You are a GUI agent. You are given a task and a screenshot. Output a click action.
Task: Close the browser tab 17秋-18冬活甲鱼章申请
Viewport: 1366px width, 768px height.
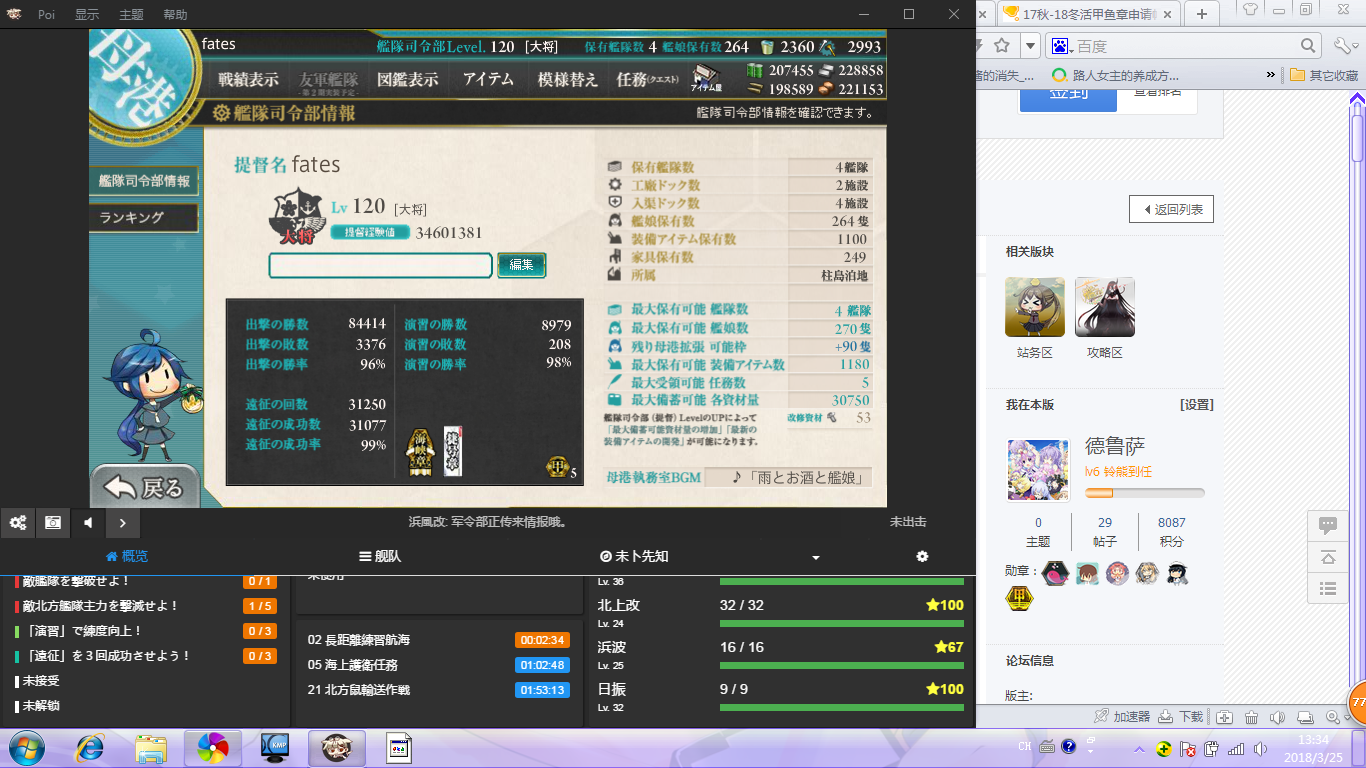1166,13
